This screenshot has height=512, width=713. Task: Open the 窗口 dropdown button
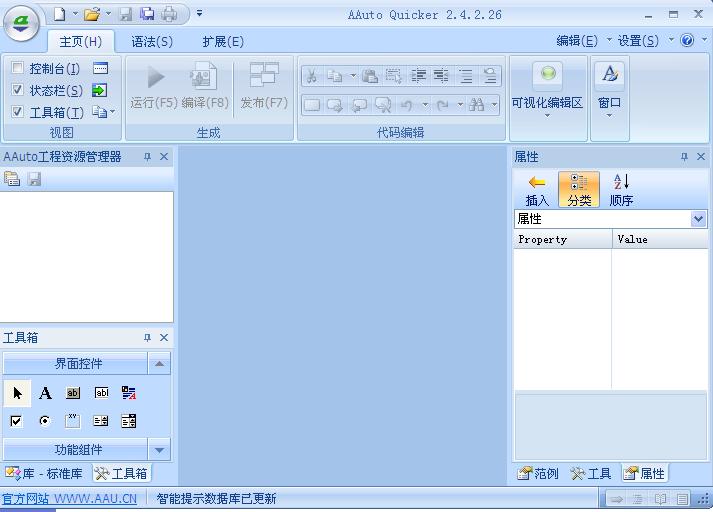pos(609,91)
